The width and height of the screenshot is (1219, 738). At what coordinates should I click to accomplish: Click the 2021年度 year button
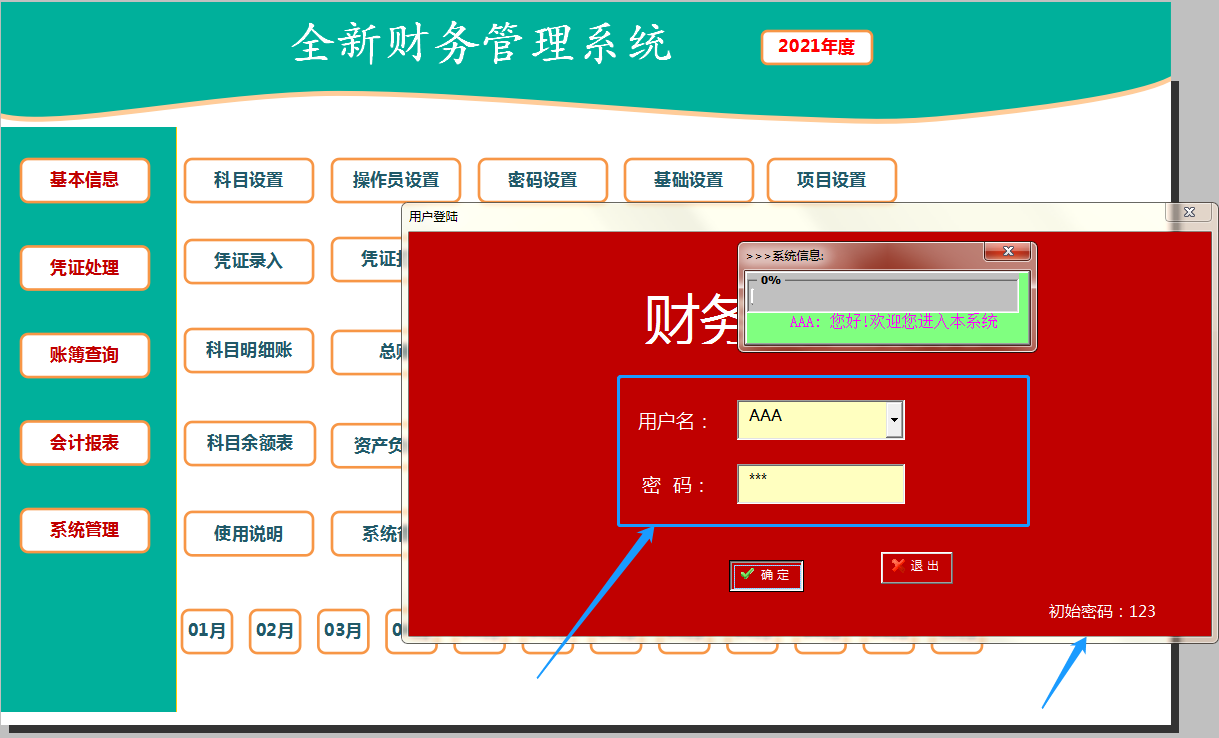click(816, 46)
